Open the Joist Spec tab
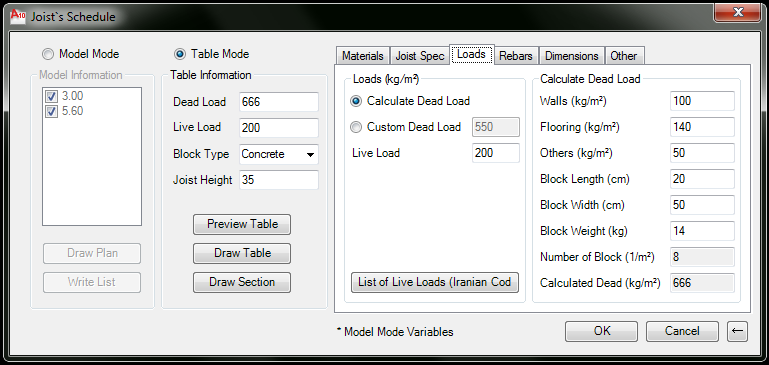769x365 pixels. 420,55
